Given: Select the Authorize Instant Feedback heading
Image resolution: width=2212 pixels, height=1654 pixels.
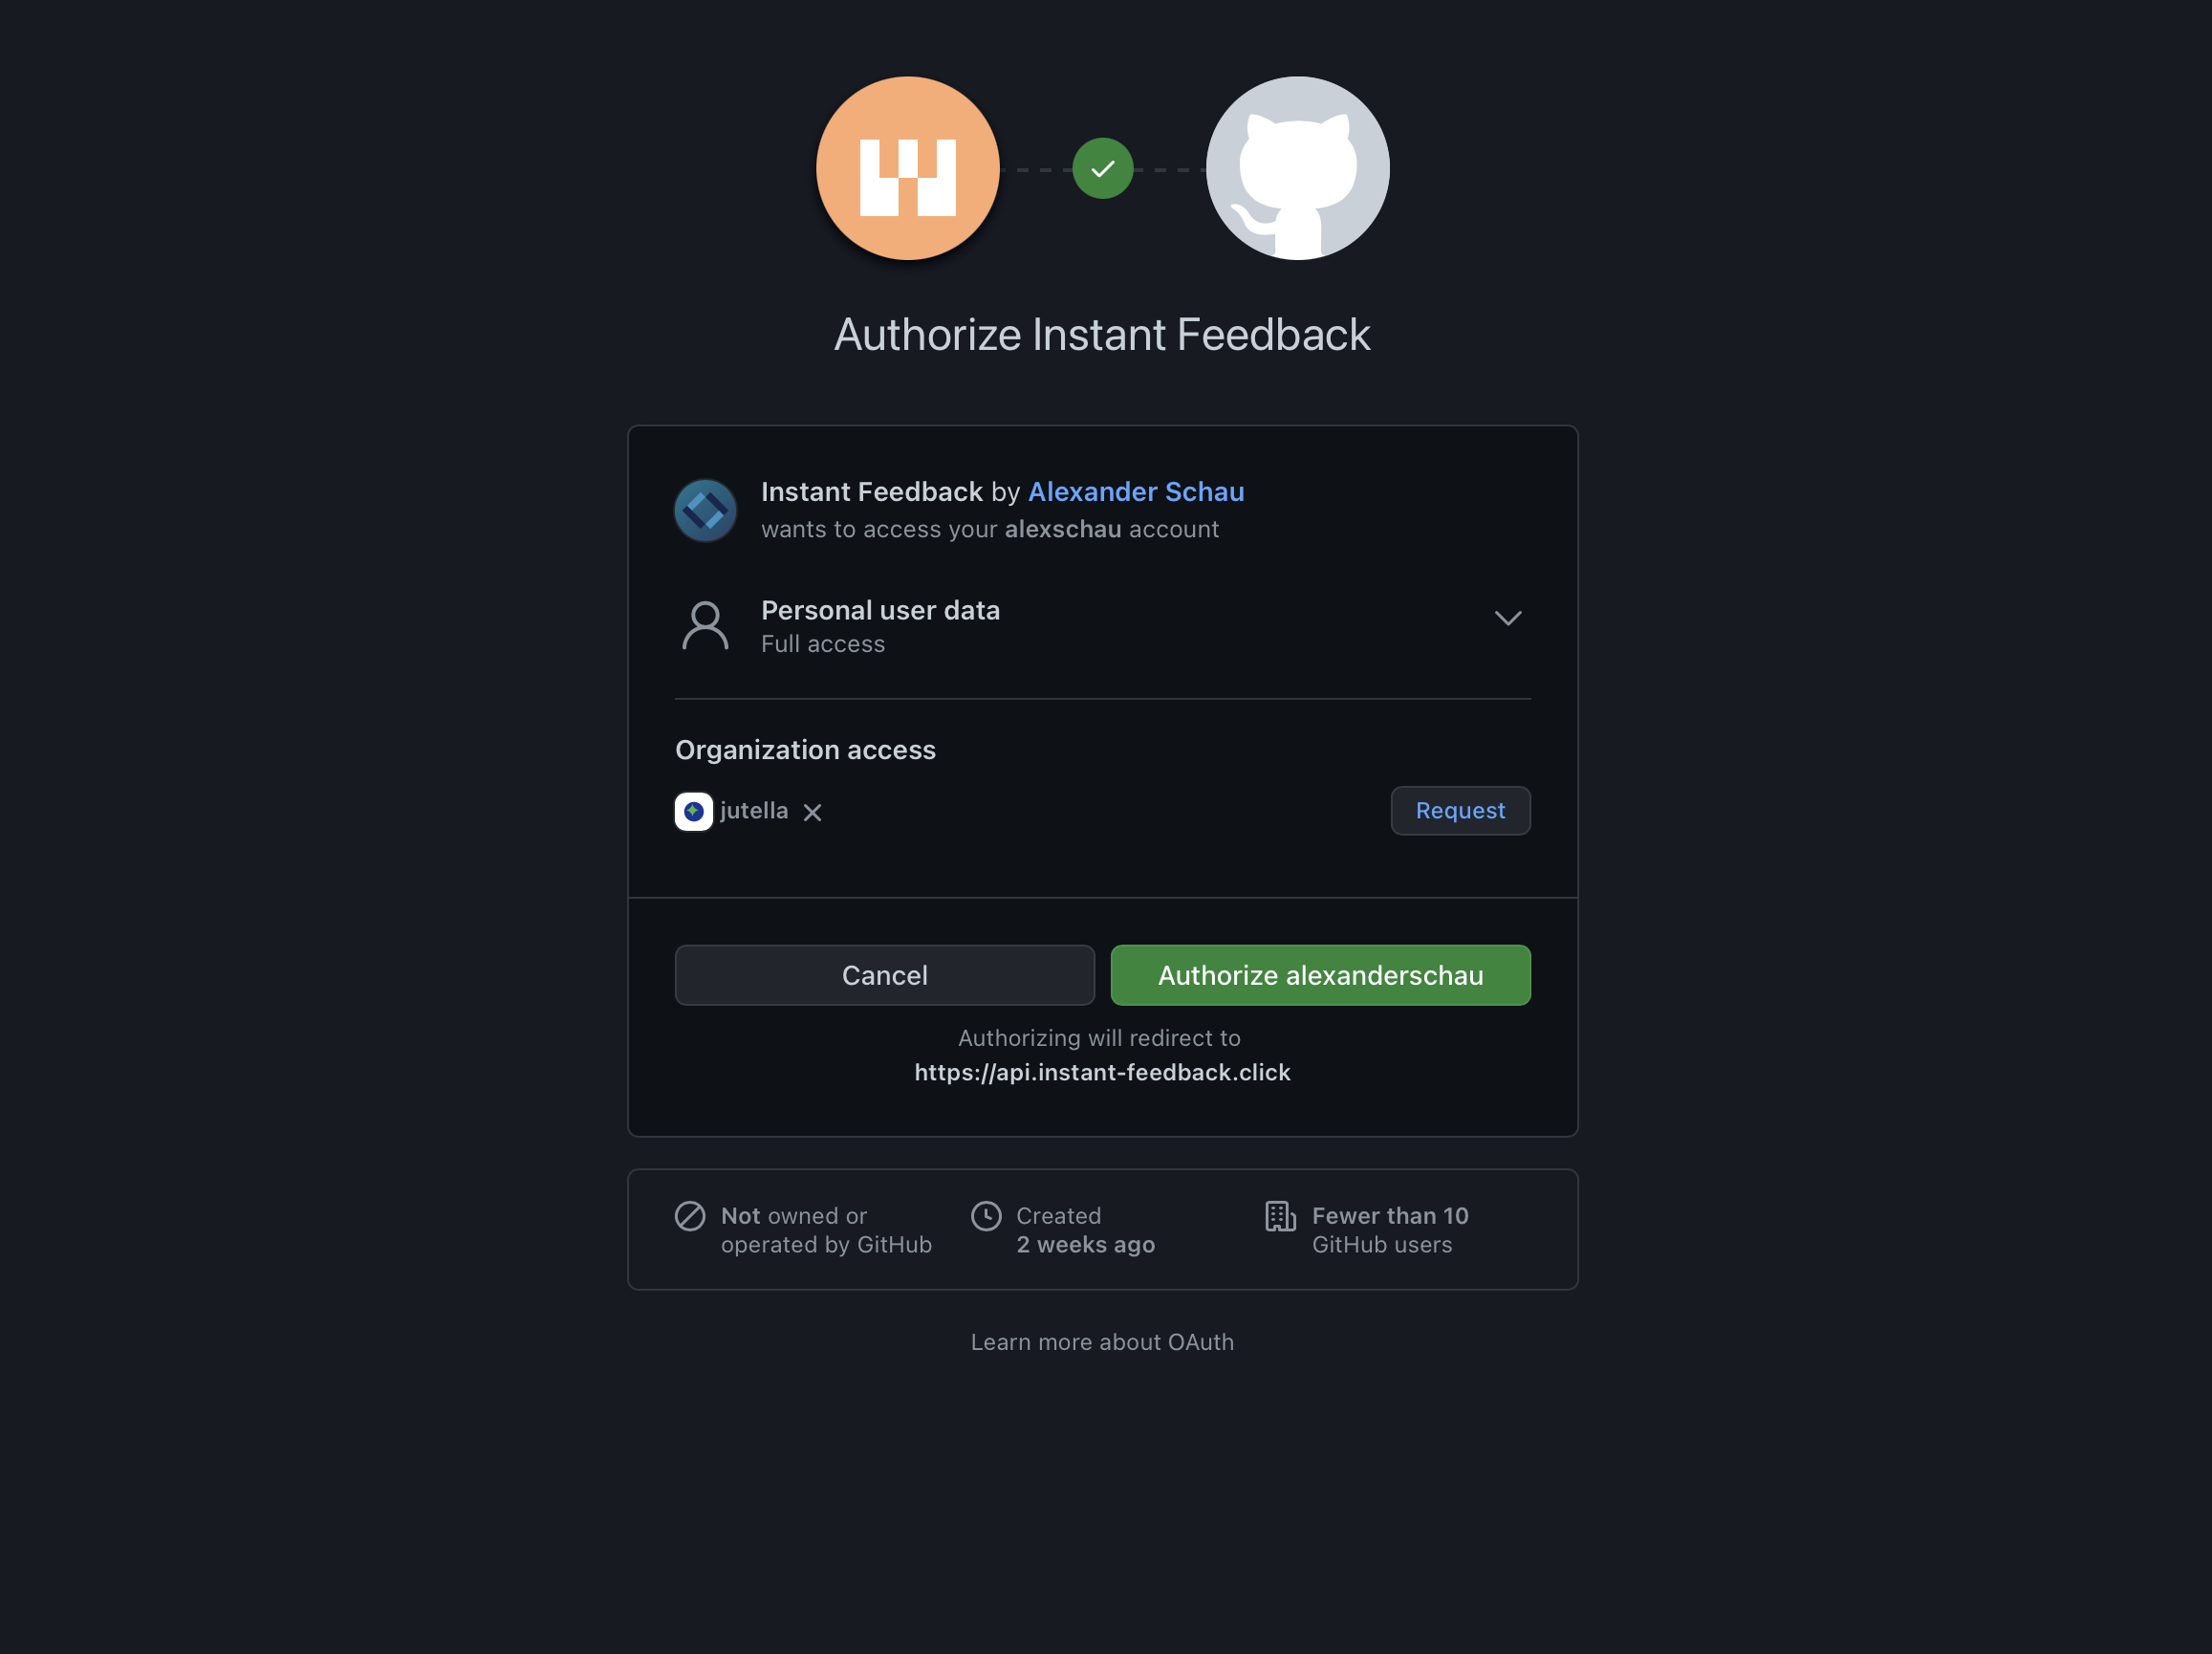Looking at the screenshot, I should point(1101,334).
